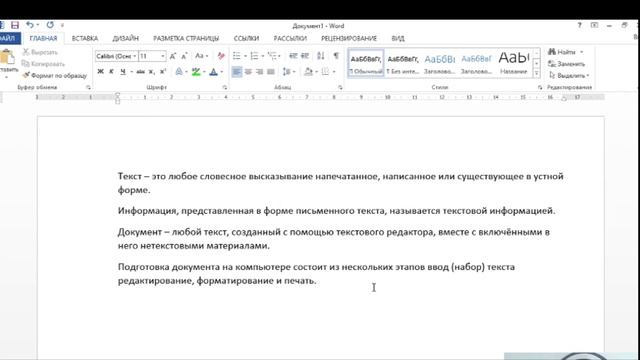Click Заменить to replace text

[x=567, y=64]
